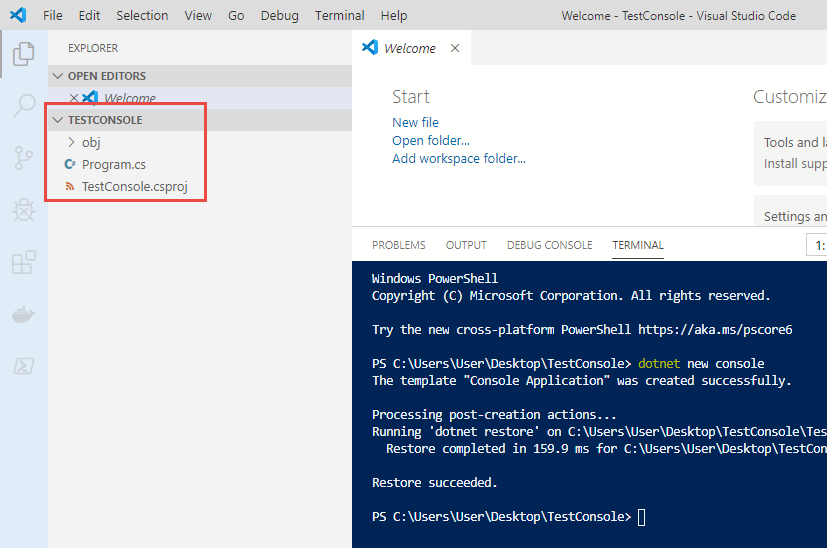Click the 'dotnet' command text in terminal

pos(659,363)
